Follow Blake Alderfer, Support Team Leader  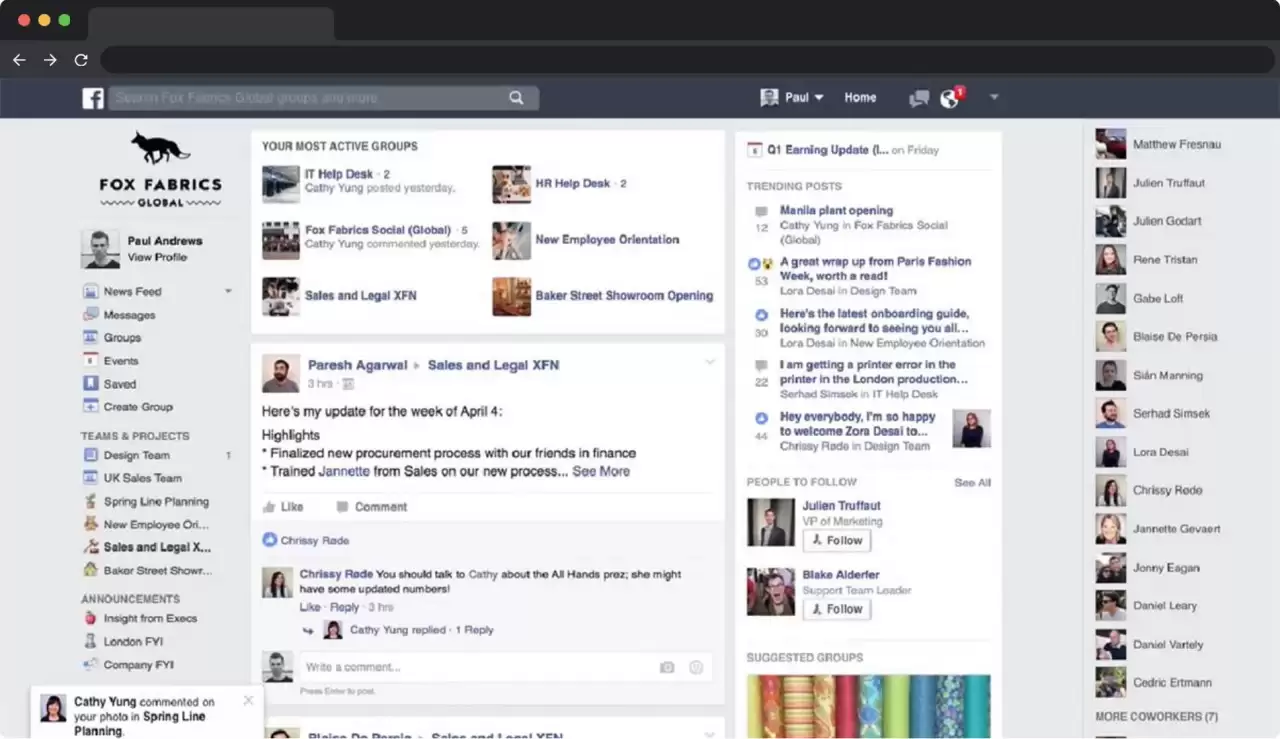click(x=837, y=609)
